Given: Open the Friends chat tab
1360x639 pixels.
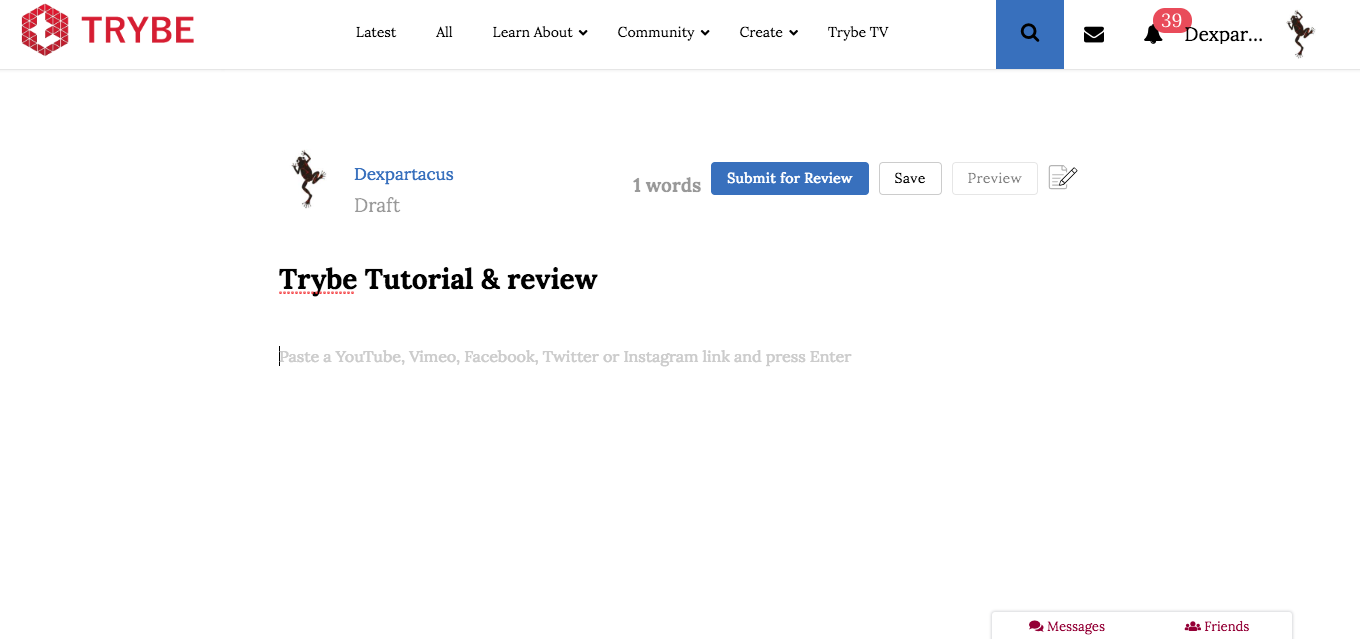Looking at the screenshot, I should tap(1217, 626).
